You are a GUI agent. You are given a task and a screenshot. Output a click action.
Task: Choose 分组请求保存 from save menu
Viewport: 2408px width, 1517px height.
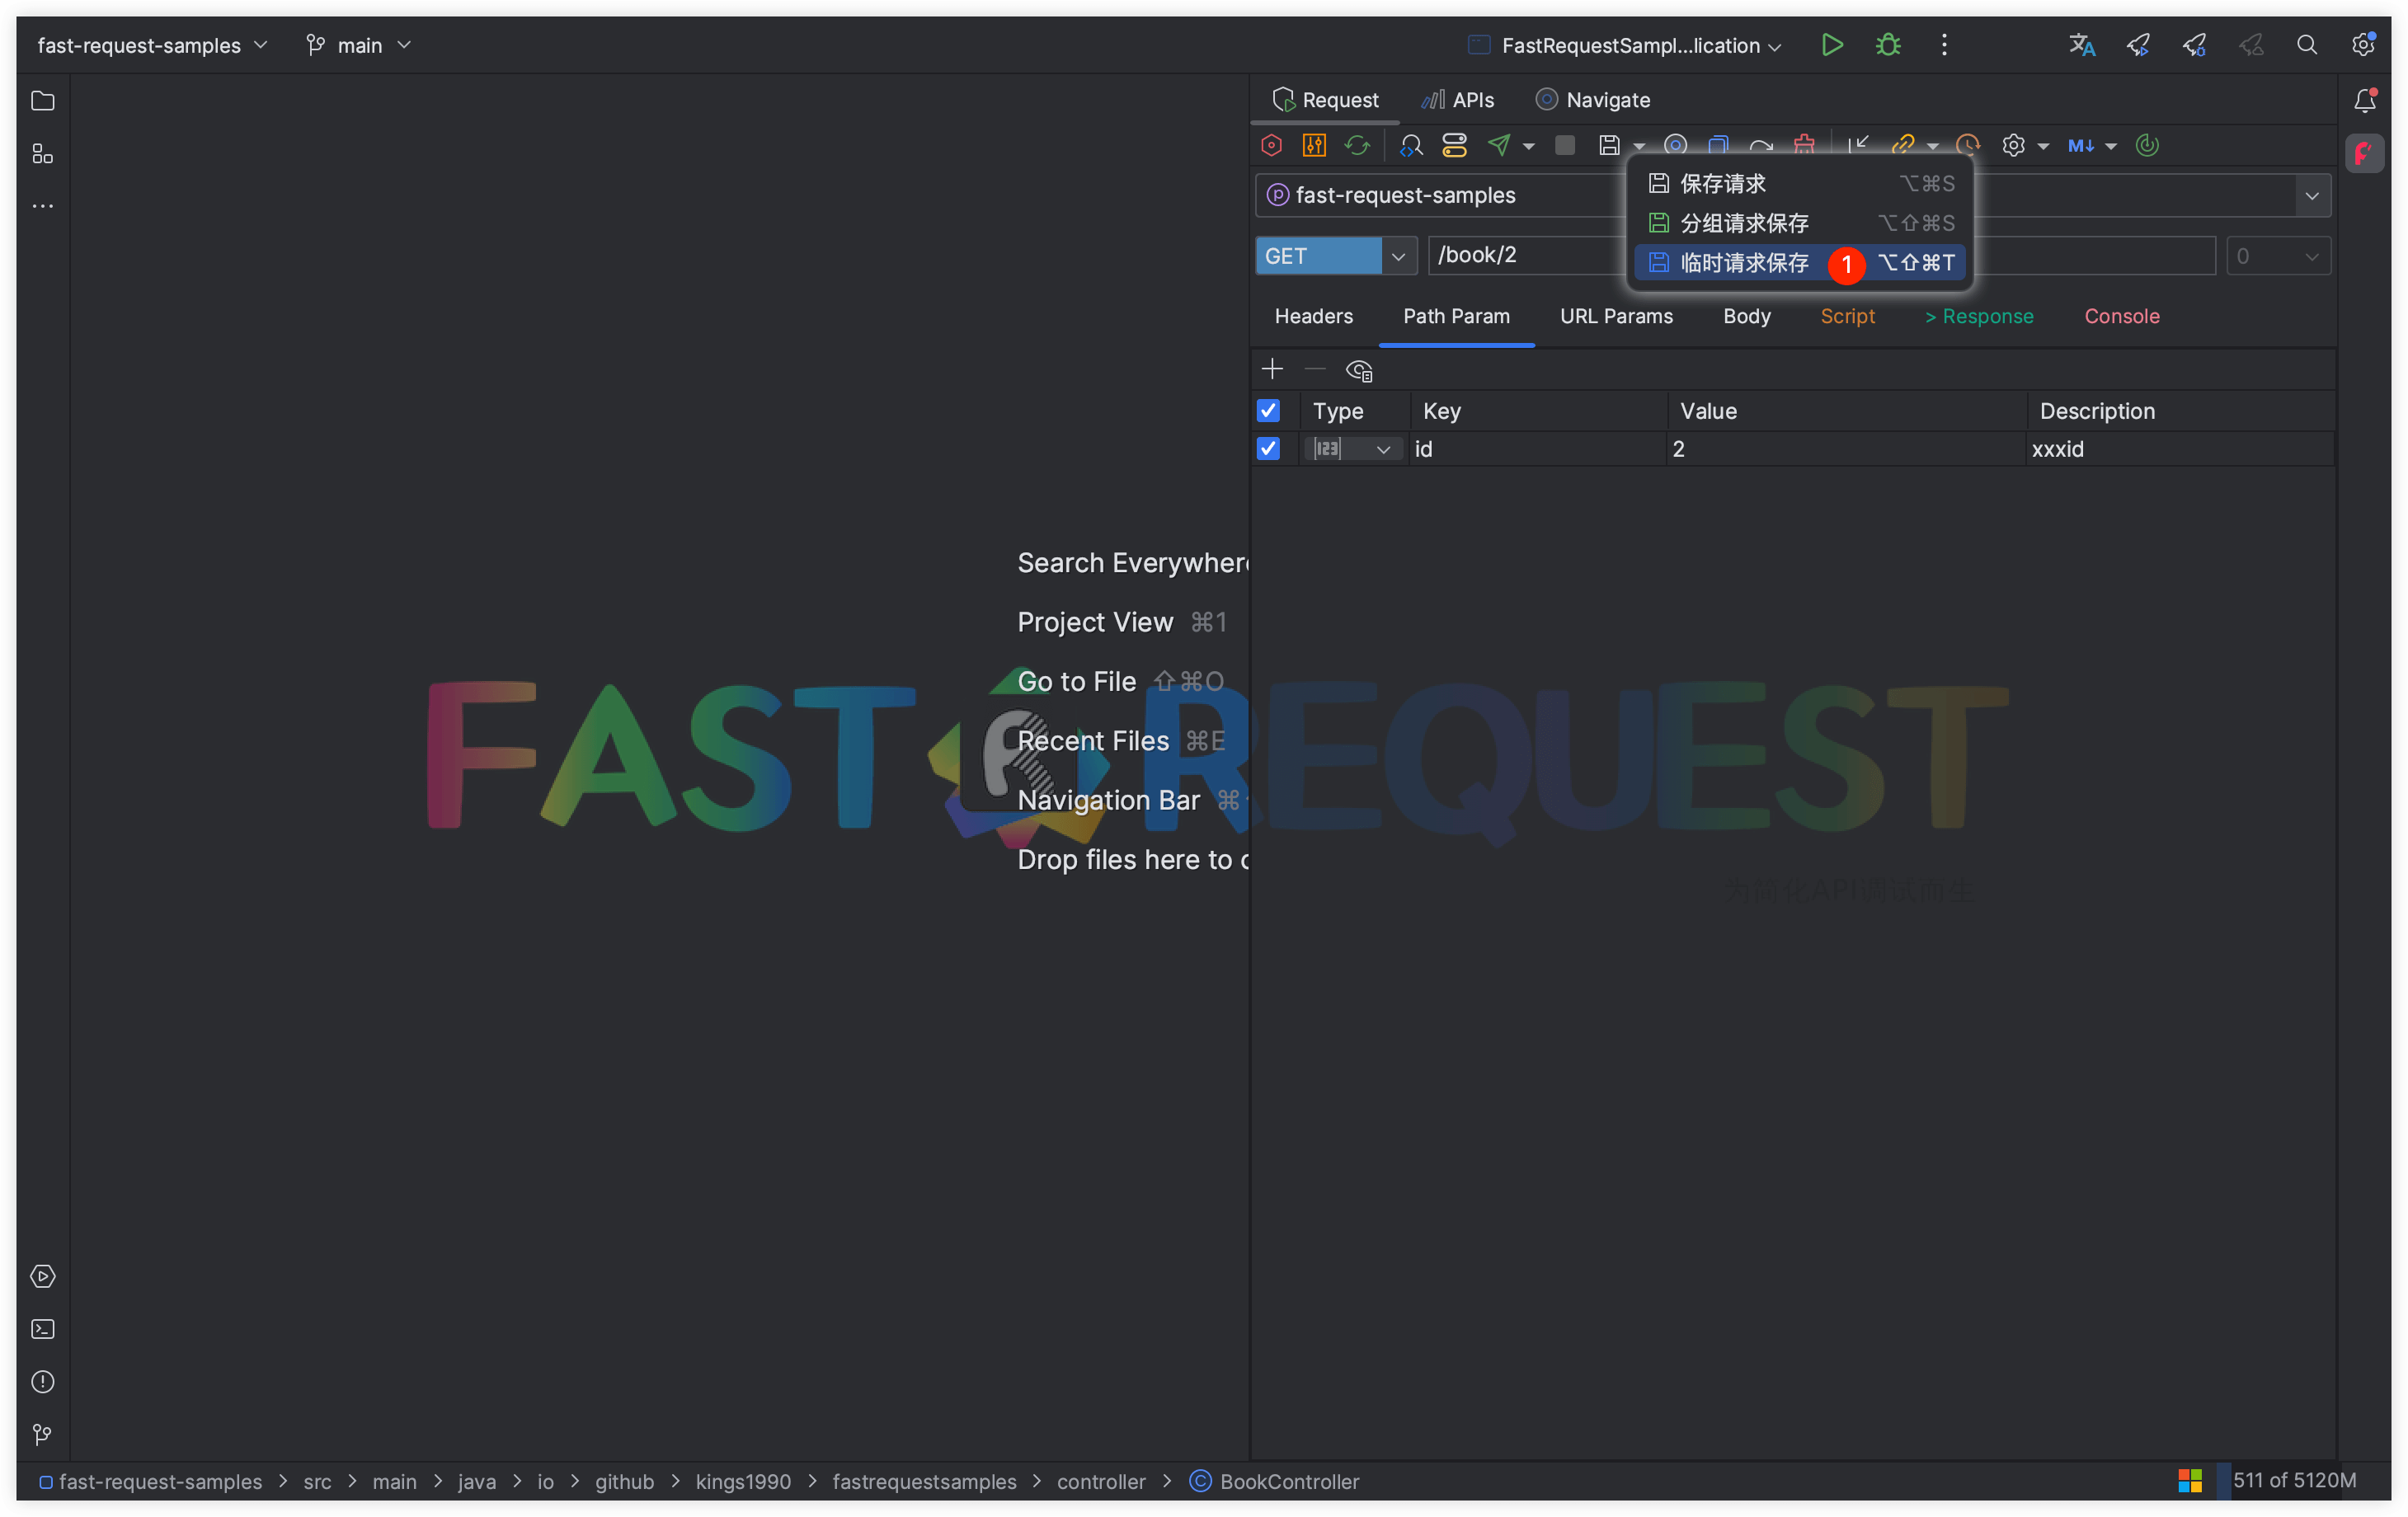coord(1744,222)
